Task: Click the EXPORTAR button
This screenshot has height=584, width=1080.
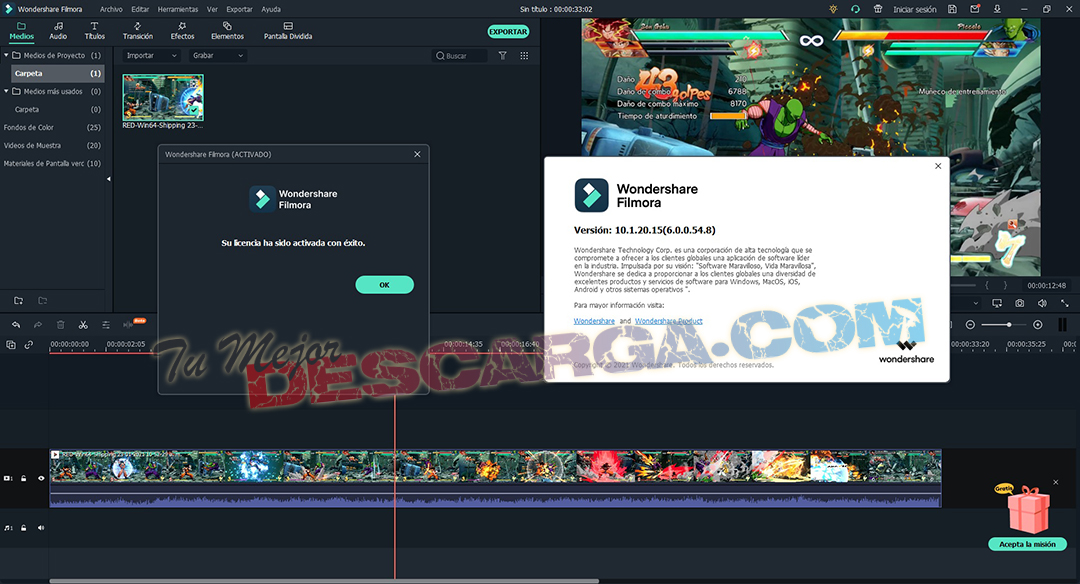Action: 508,32
